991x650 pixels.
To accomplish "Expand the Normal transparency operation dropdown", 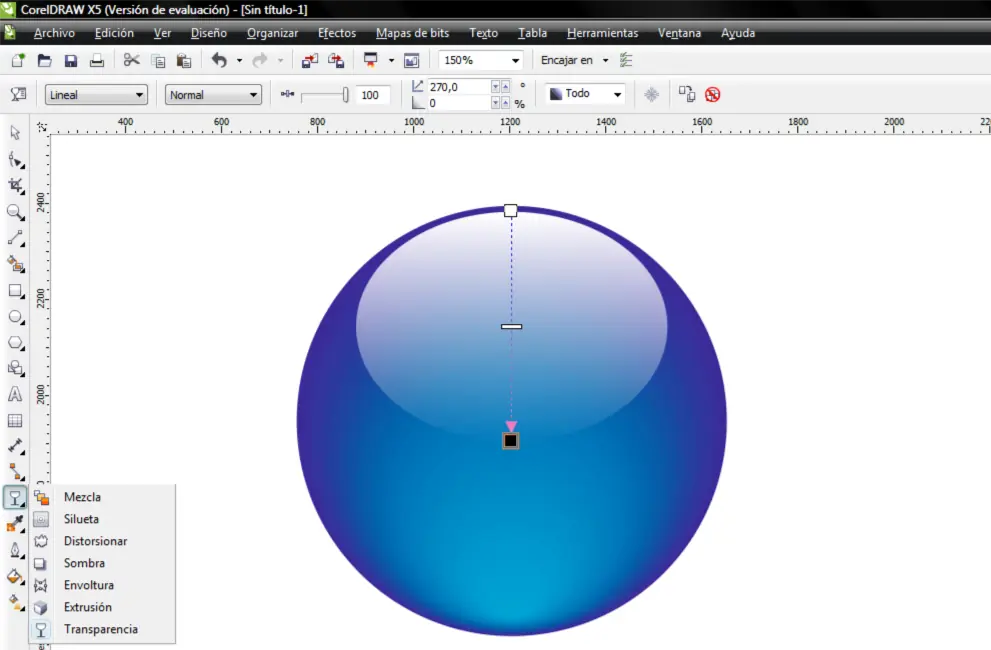I will point(213,95).
